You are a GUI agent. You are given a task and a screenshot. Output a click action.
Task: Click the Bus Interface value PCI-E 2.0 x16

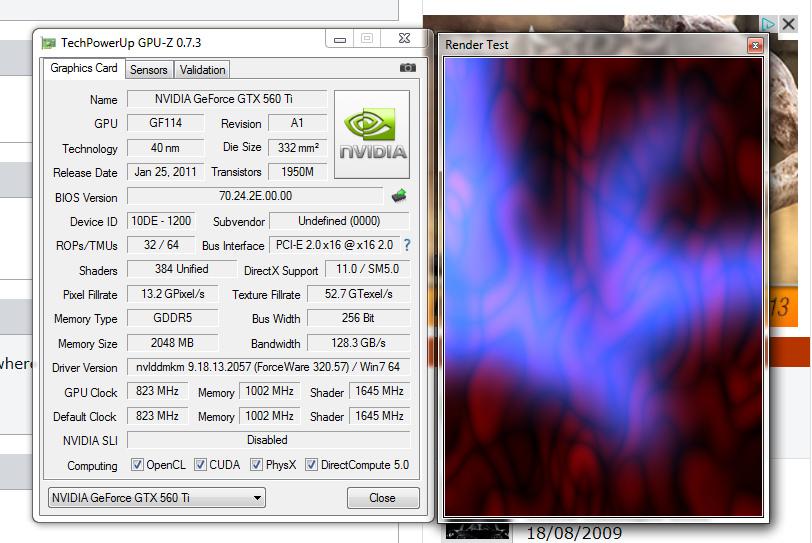point(334,245)
